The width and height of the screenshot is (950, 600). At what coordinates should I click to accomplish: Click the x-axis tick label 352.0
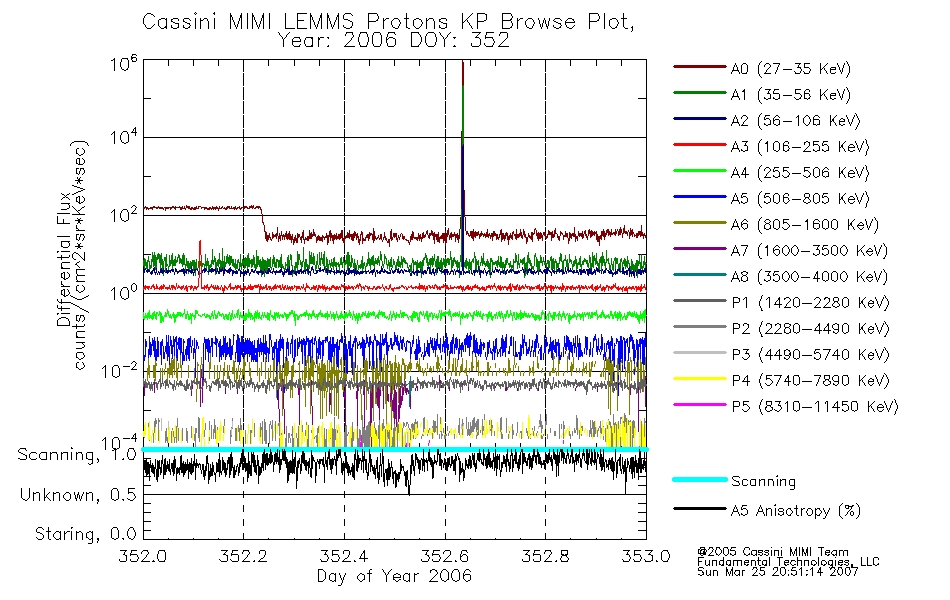(x=142, y=556)
